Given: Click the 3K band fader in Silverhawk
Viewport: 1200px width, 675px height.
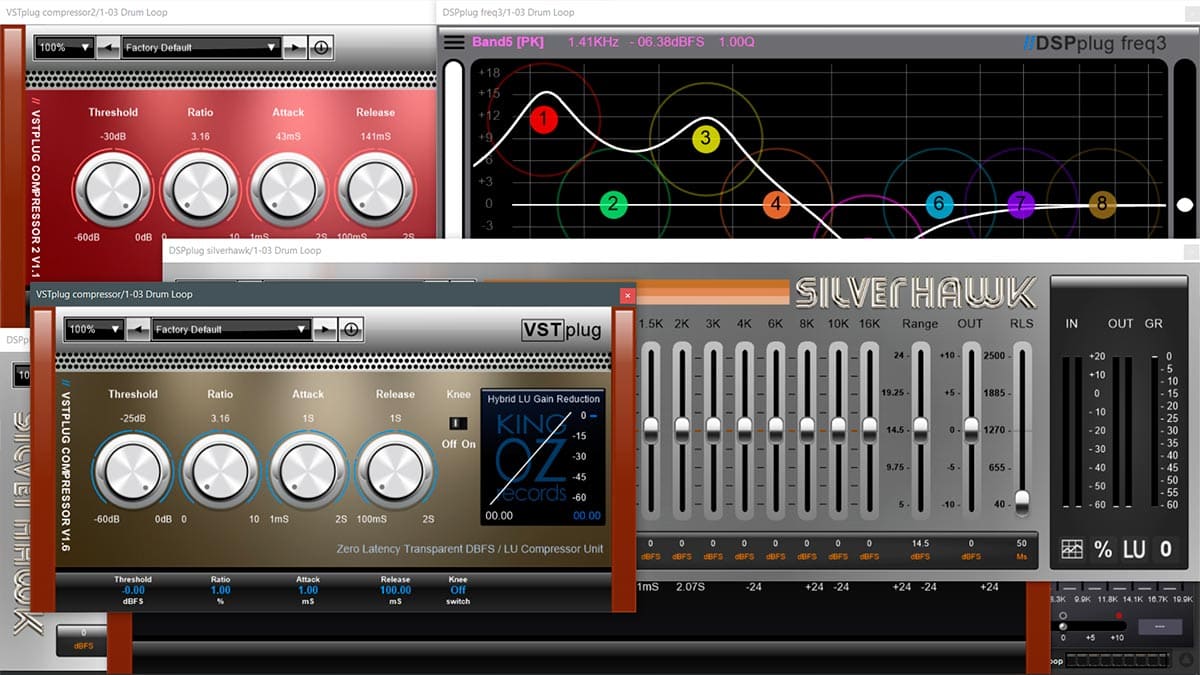Looking at the screenshot, I should pos(713,428).
